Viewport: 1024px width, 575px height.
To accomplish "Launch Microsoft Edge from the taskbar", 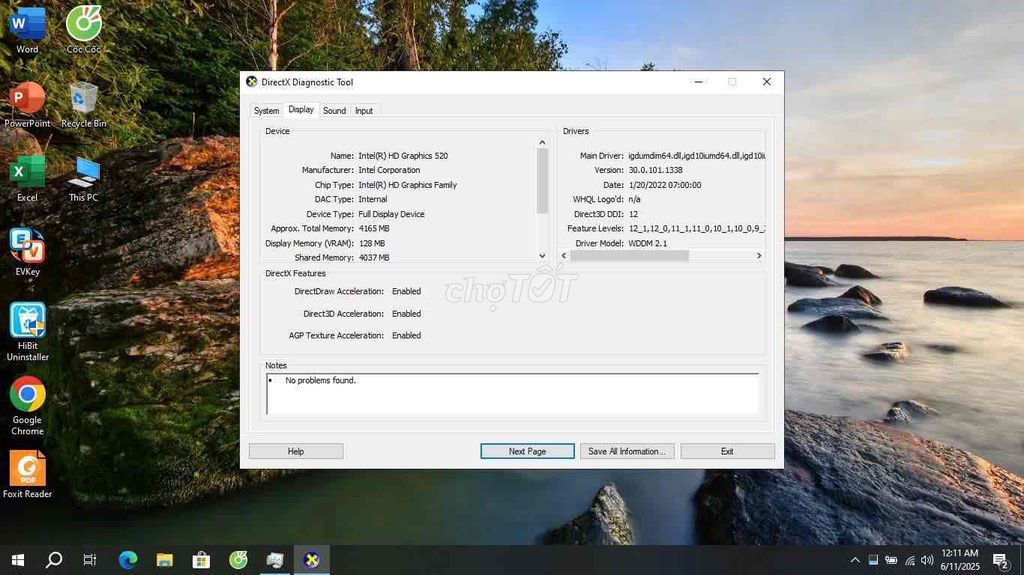I will [128, 560].
